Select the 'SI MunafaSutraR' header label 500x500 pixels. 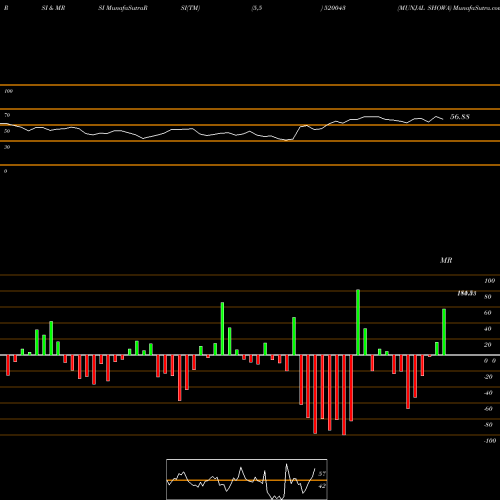click(x=123, y=8)
